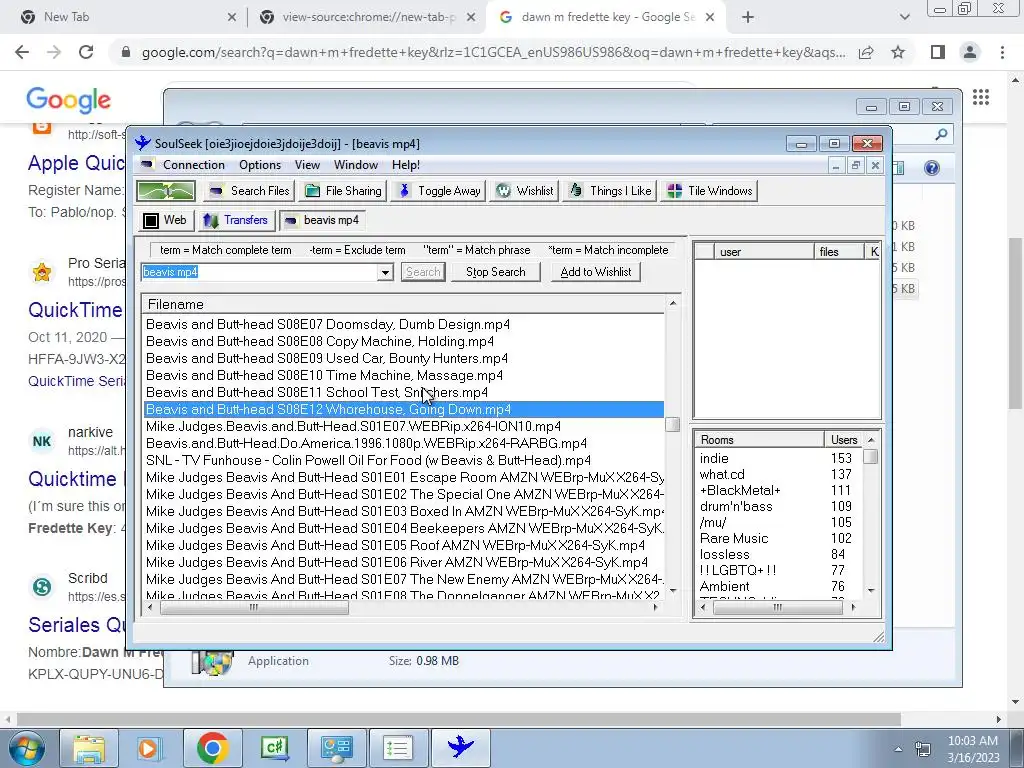Screen dimensions: 1024x768
Task: Select S08E10 Time Machine, Massage.mp4 row
Action: (404, 376)
